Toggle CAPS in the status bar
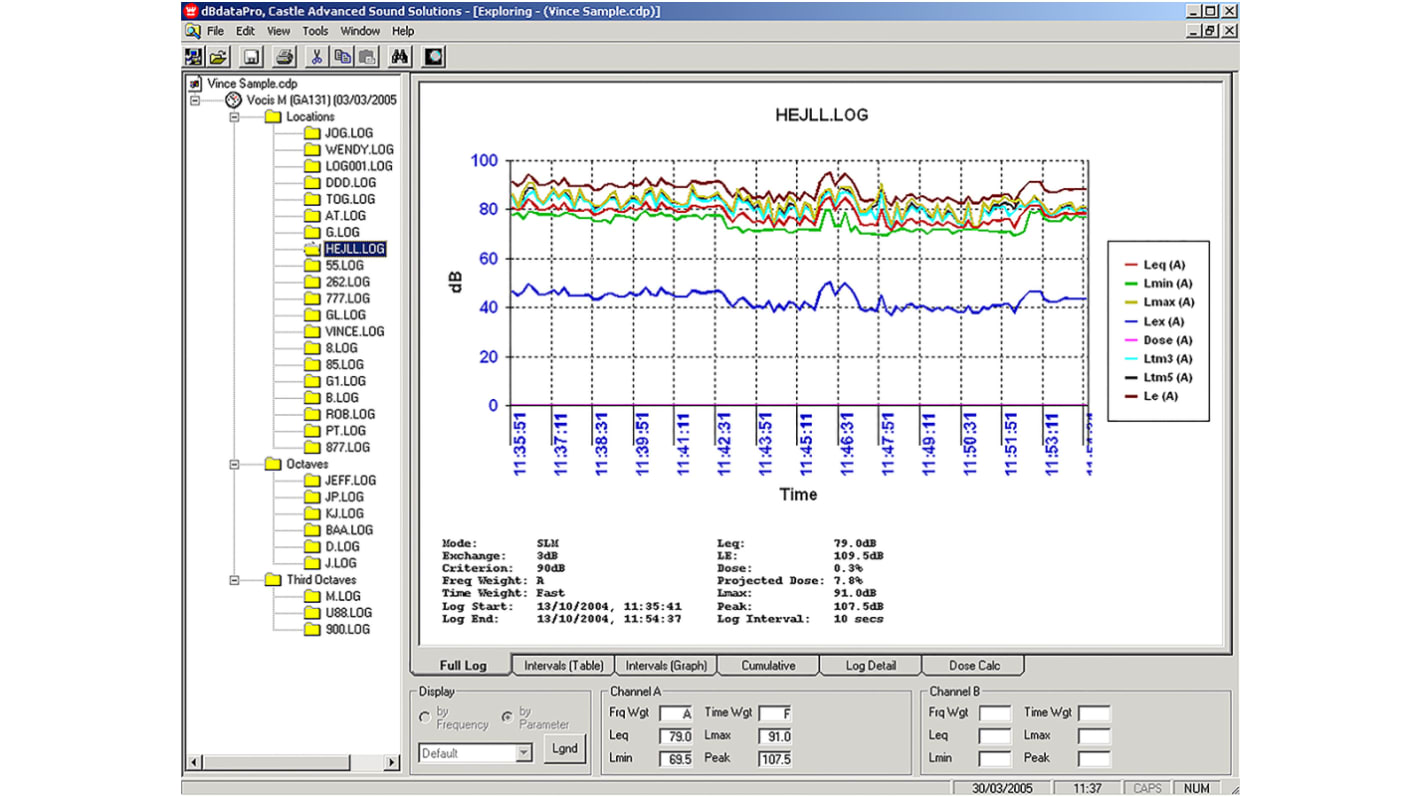Screen dimensions: 1420x798 (1146, 787)
